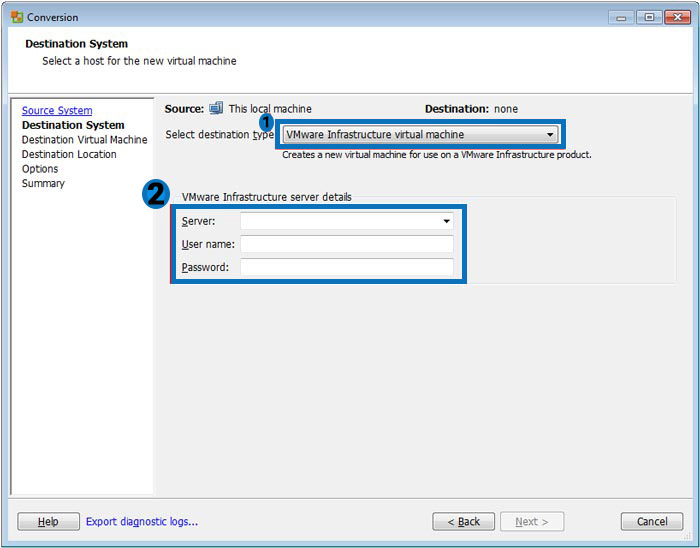Image resolution: width=700 pixels, height=548 pixels.
Task: Go Back to previous wizard page
Action: pos(463,521)
